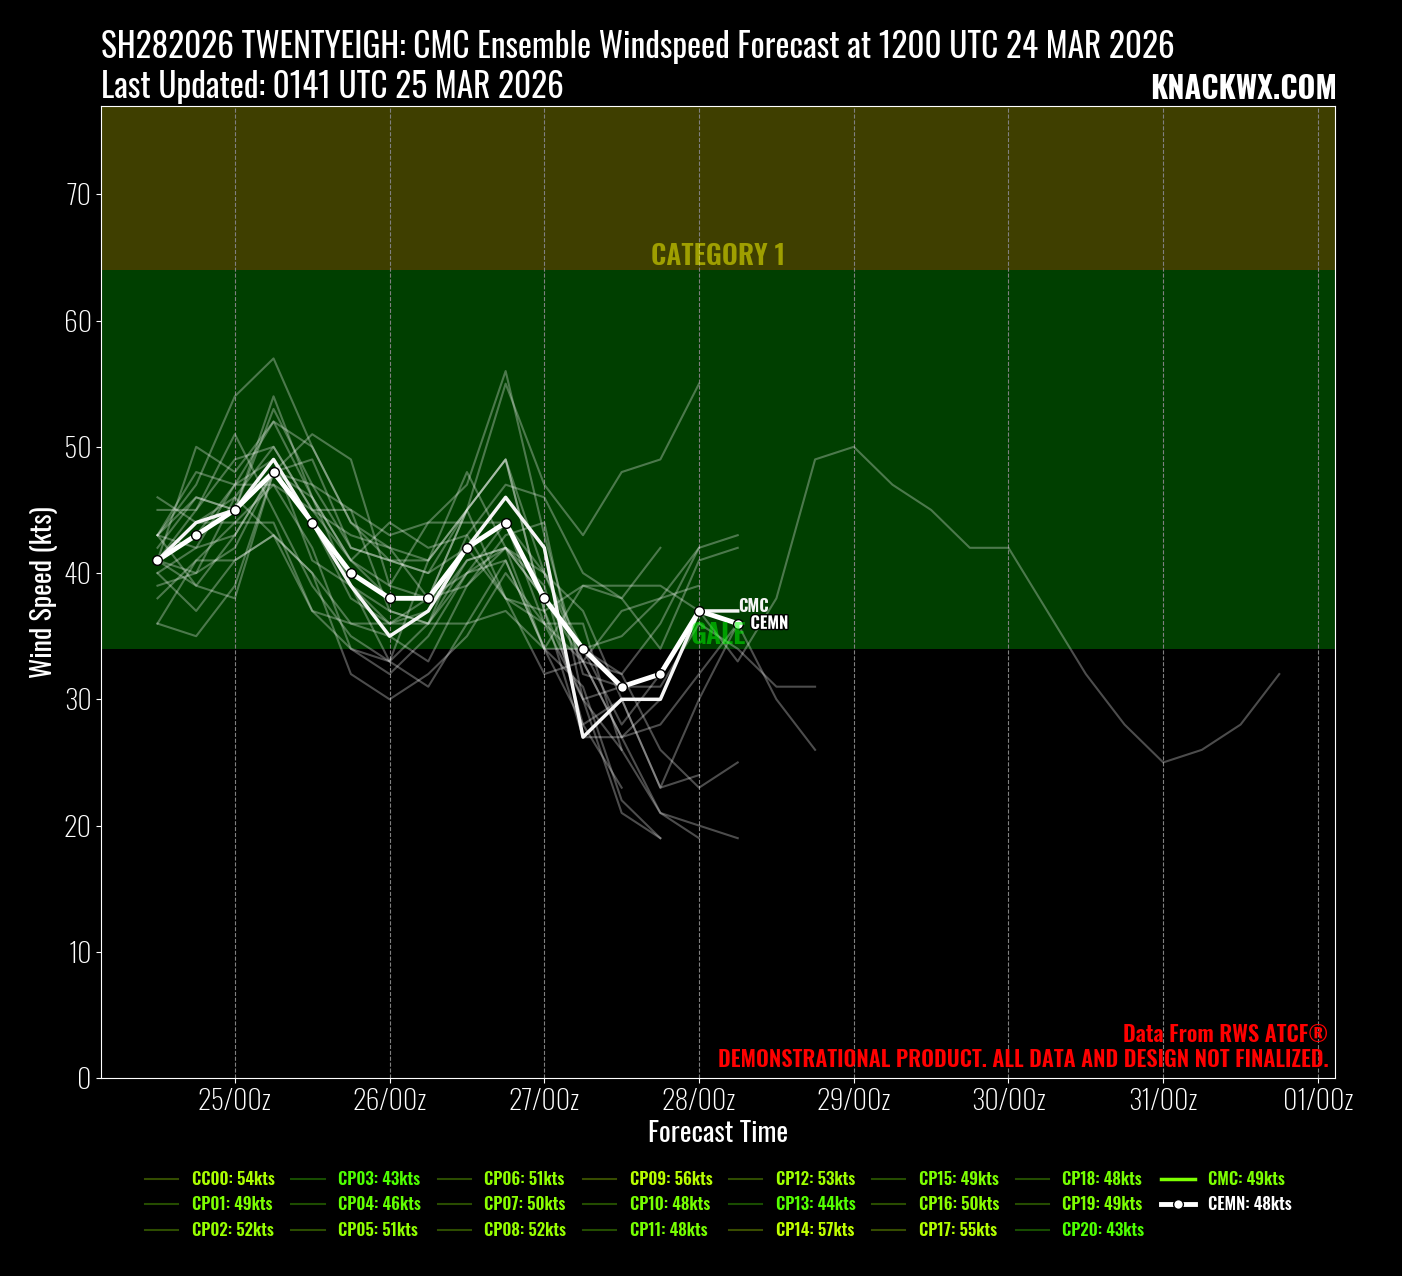Click the KNACKWX.COM watermark link
The height and width of the screenshot is (1276, 1402).
click(1243, 87)
